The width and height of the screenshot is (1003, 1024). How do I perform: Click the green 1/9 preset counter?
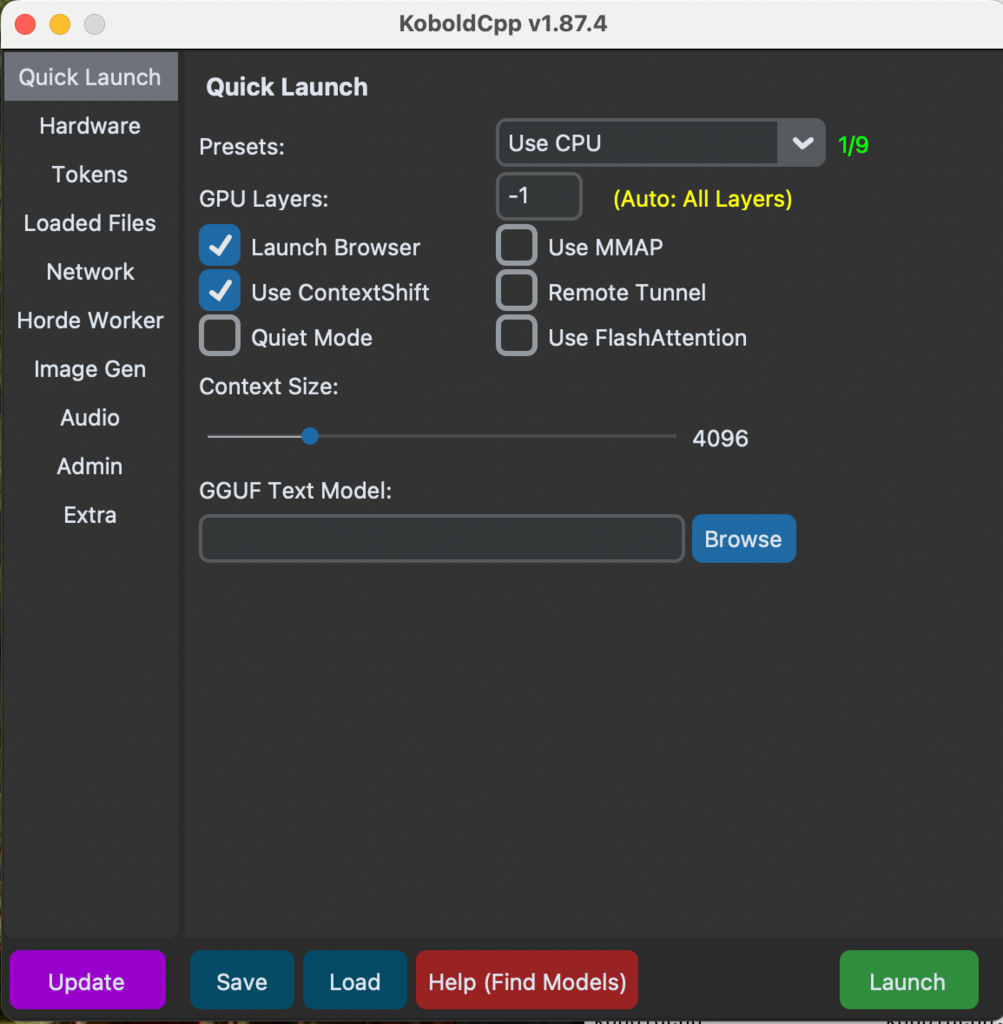pyautogui.click(x=853, y=145)
